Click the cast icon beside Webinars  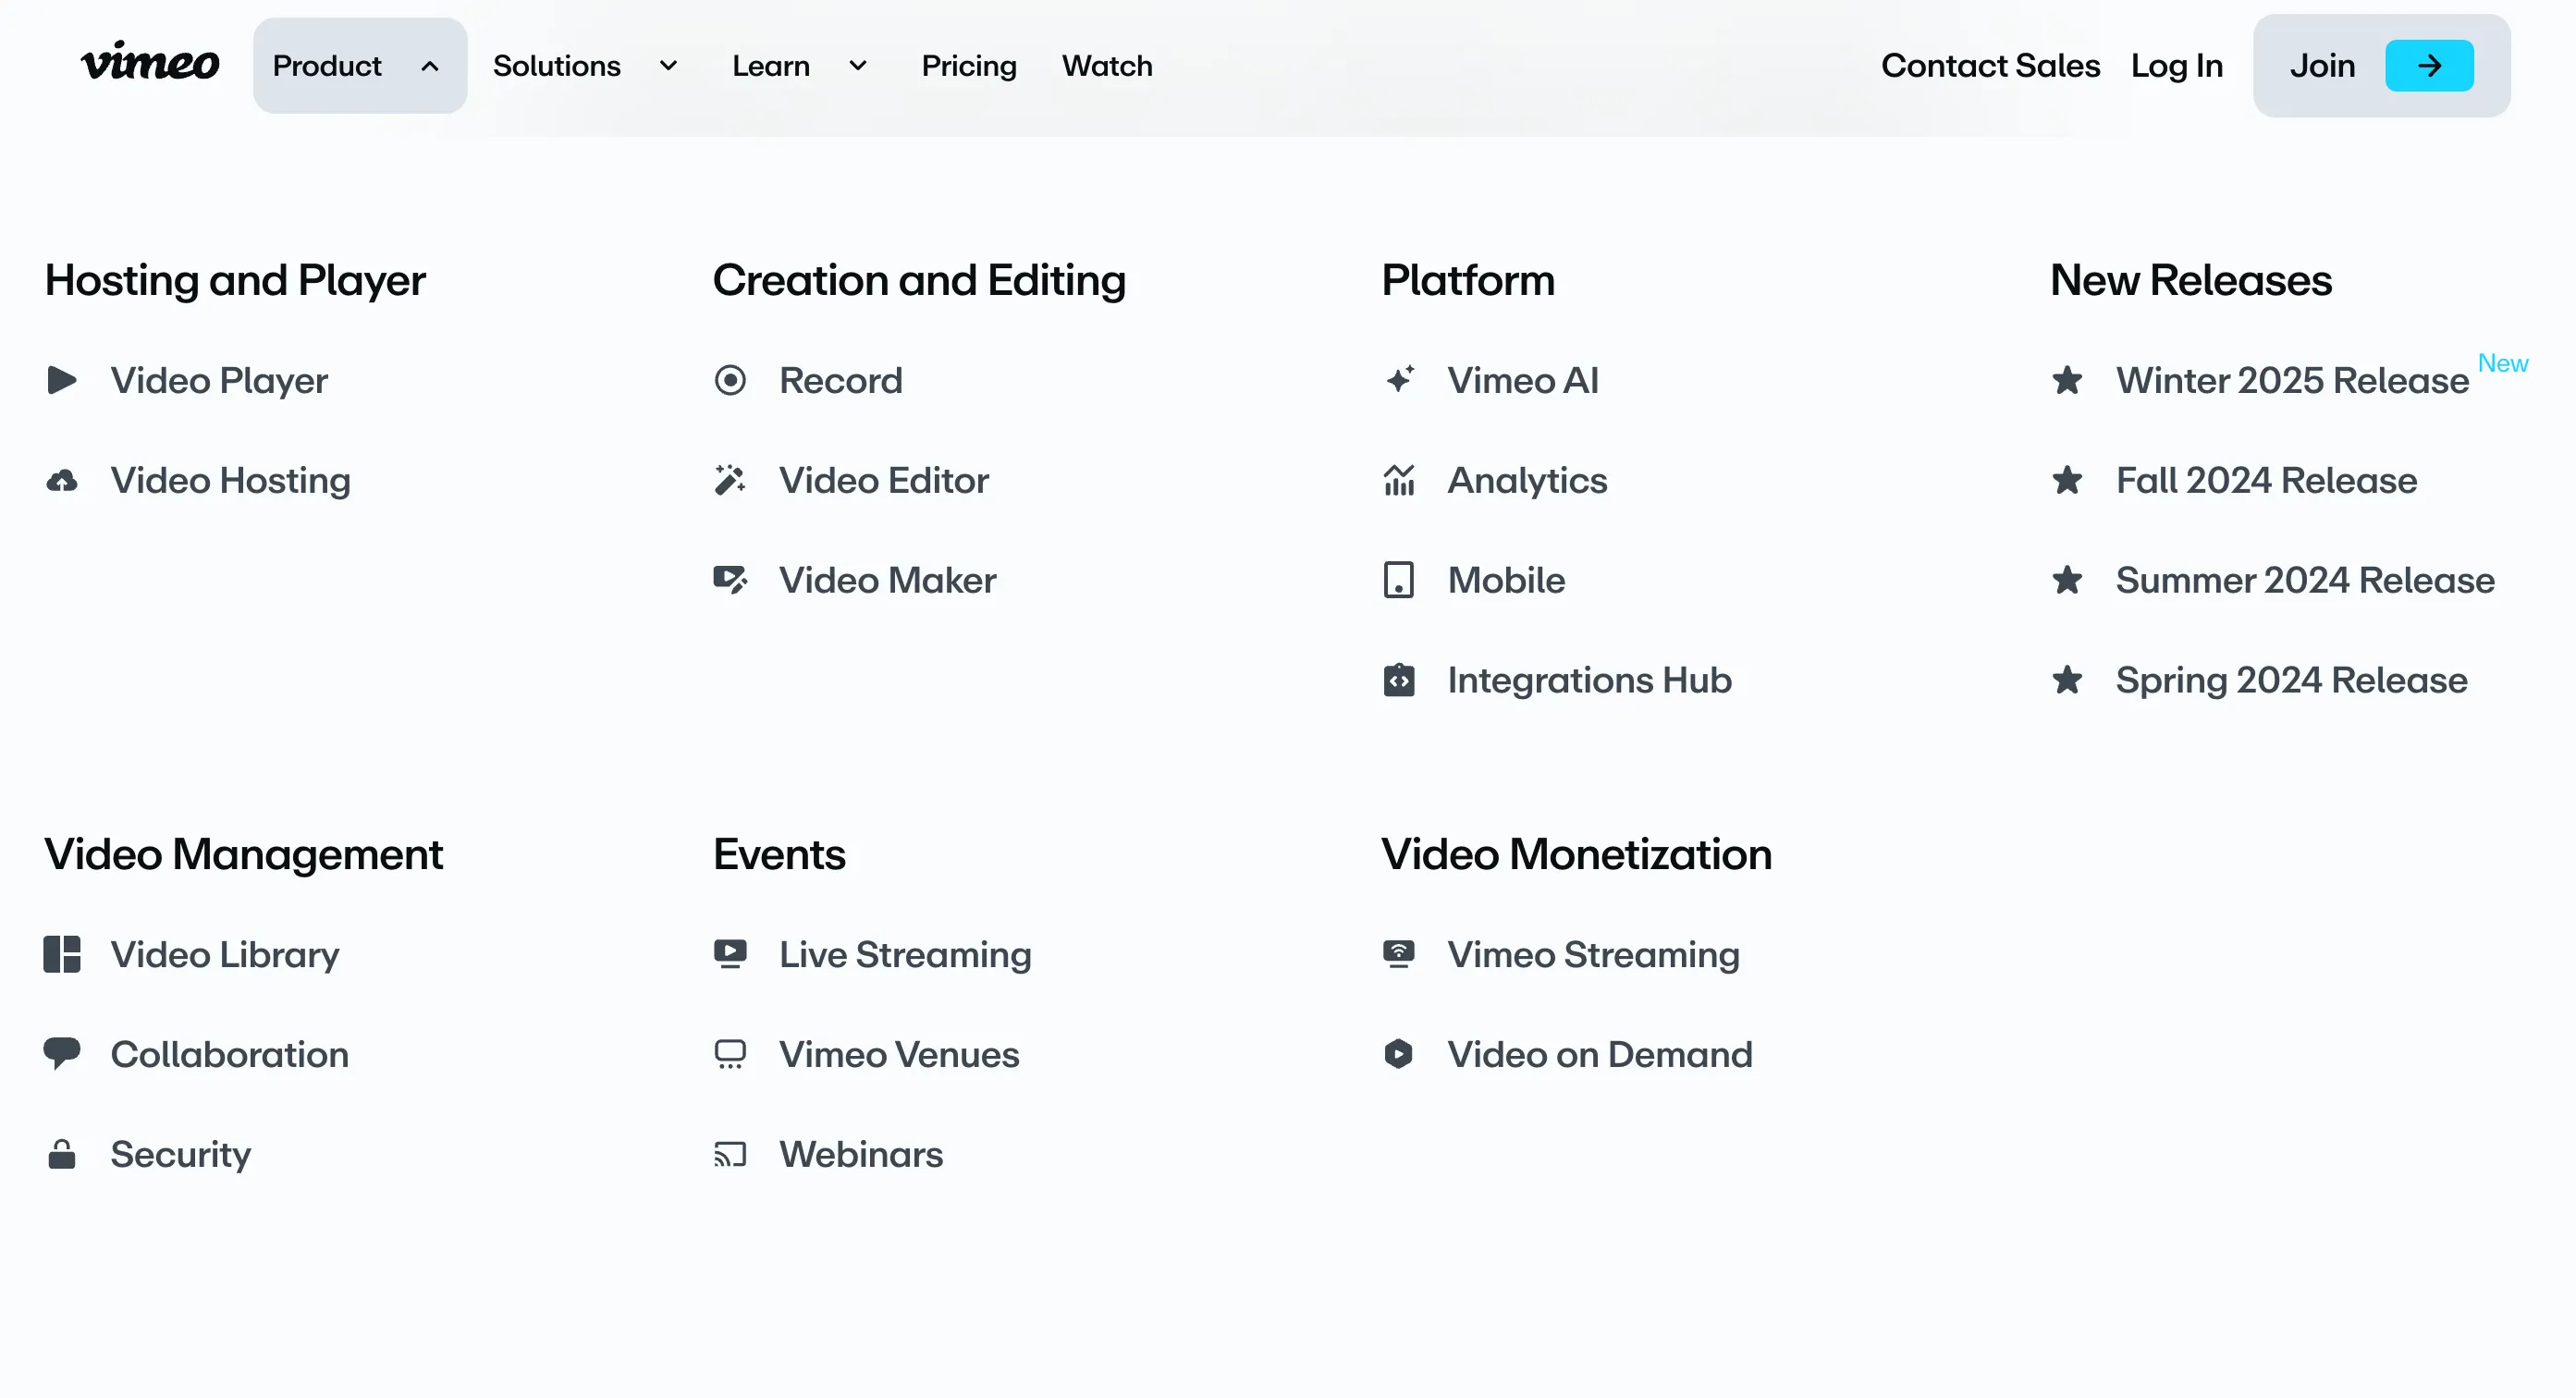tap(730, 1155)
